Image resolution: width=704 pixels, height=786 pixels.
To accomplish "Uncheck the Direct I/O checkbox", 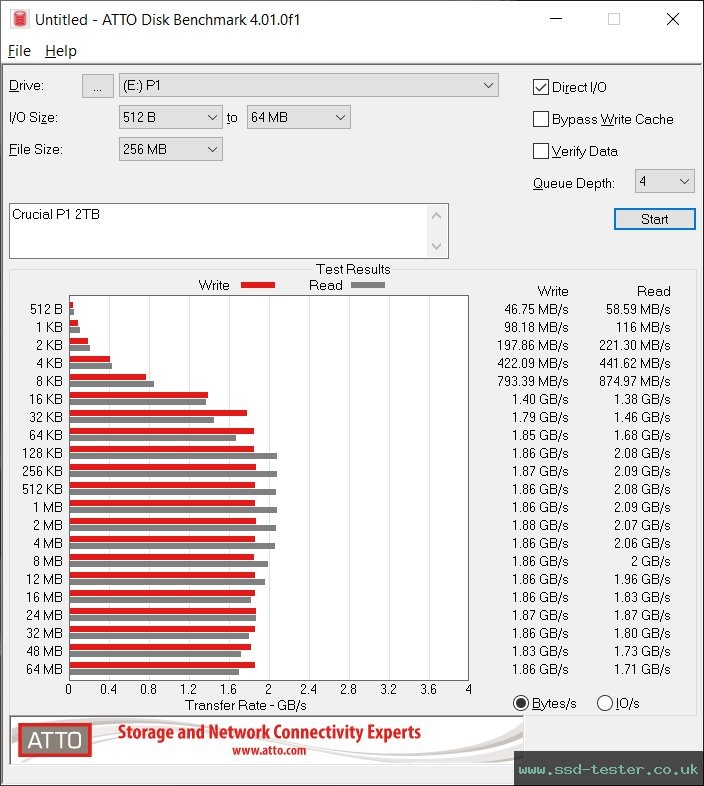I will [x=541, y=87].
